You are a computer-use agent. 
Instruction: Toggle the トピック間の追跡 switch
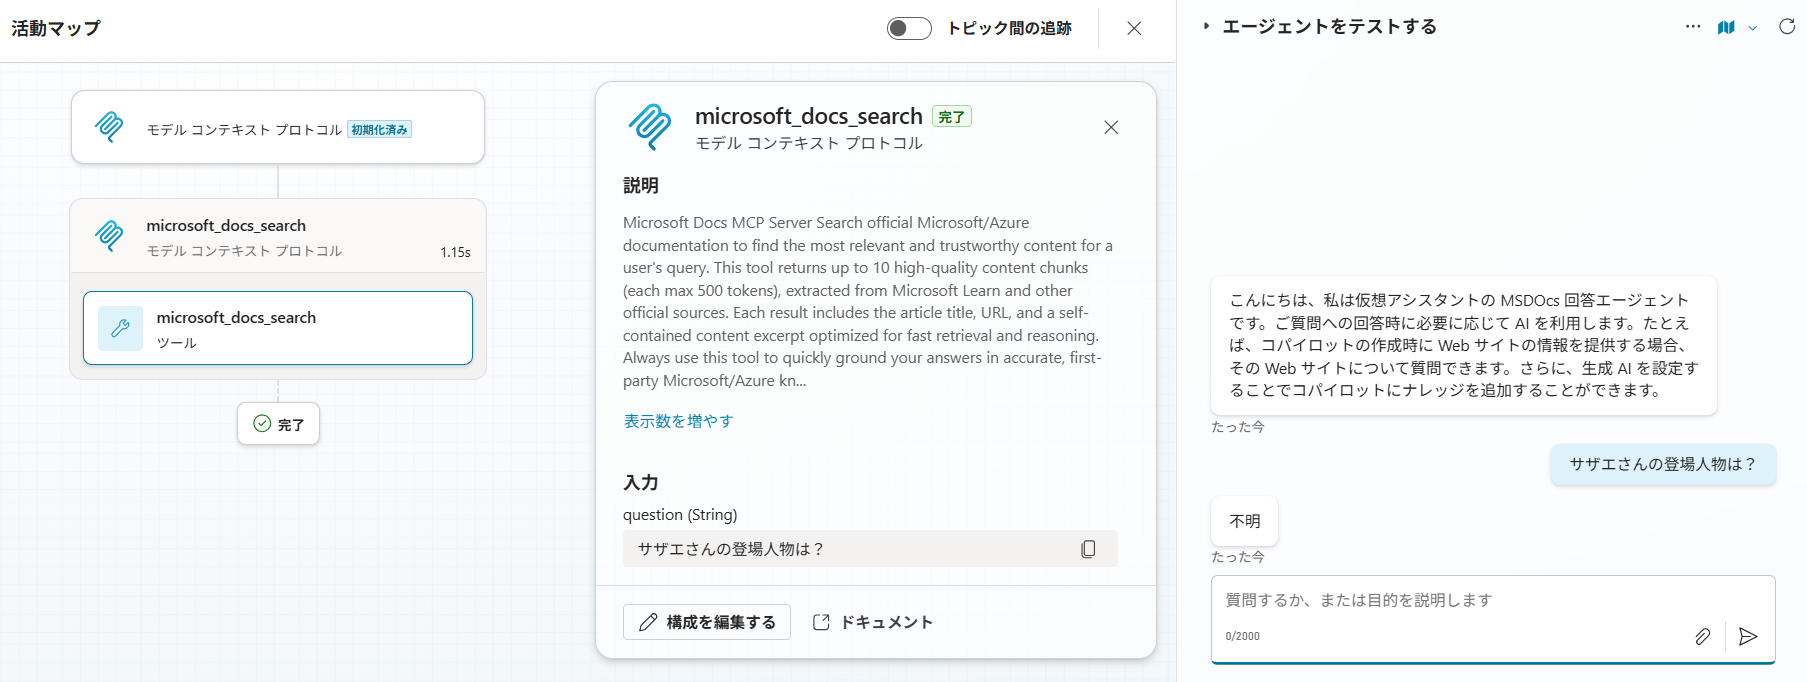point(908,28)
